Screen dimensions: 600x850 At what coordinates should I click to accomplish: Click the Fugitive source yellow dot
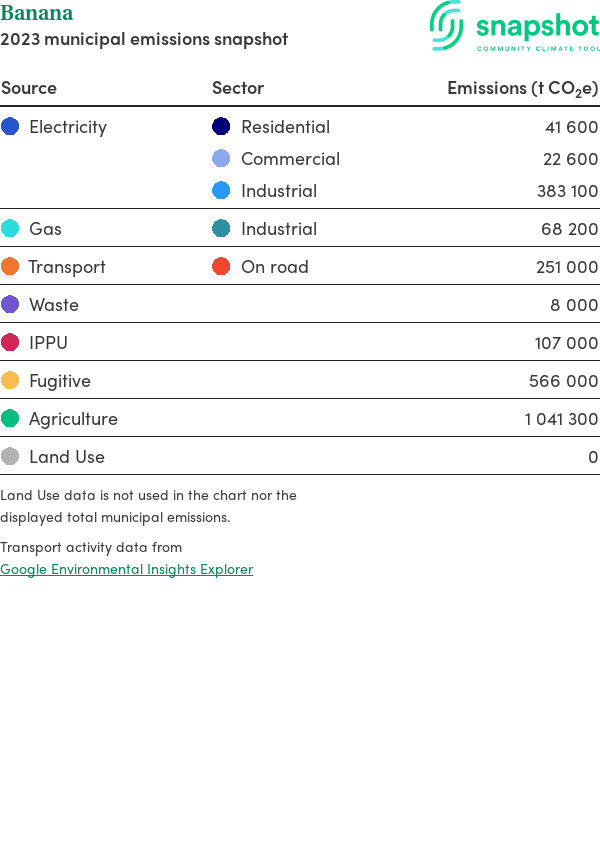pyautogui.click(x=10, y=381)
